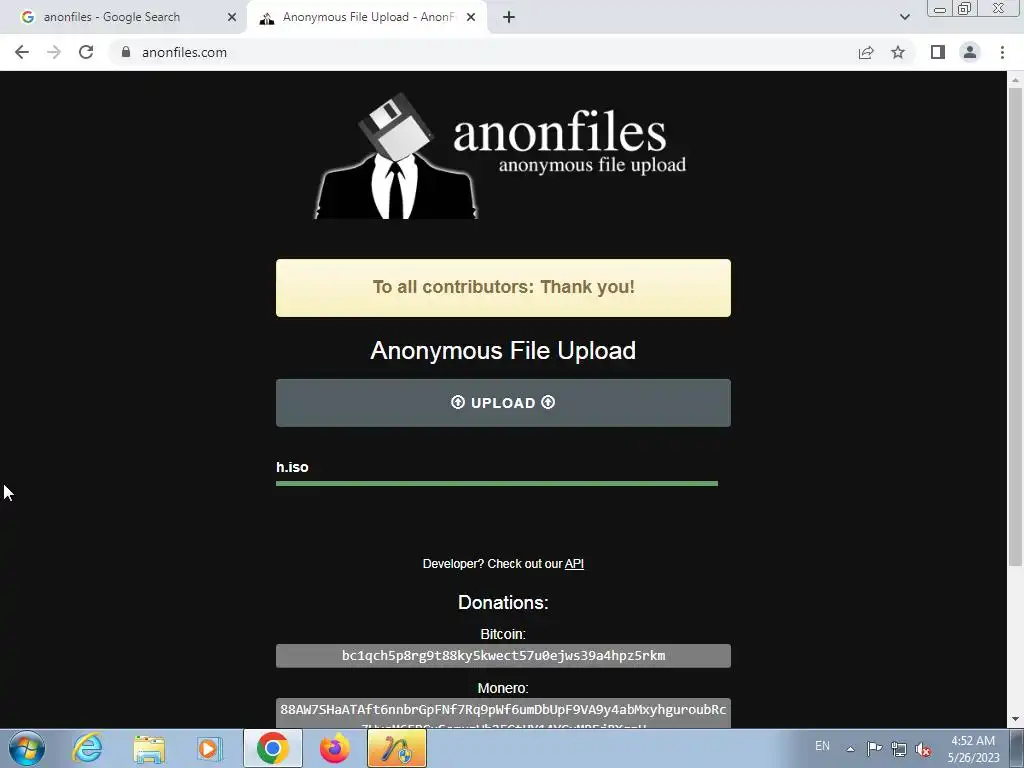Screen dimensions: 1024x768
Task: Show hidden system tray icons
Action: tap(850, 749)
